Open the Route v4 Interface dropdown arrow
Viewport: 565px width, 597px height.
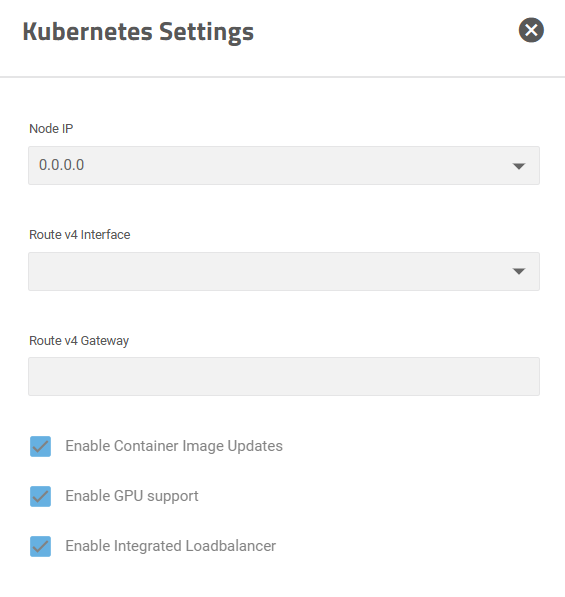[x=519, y=271]
